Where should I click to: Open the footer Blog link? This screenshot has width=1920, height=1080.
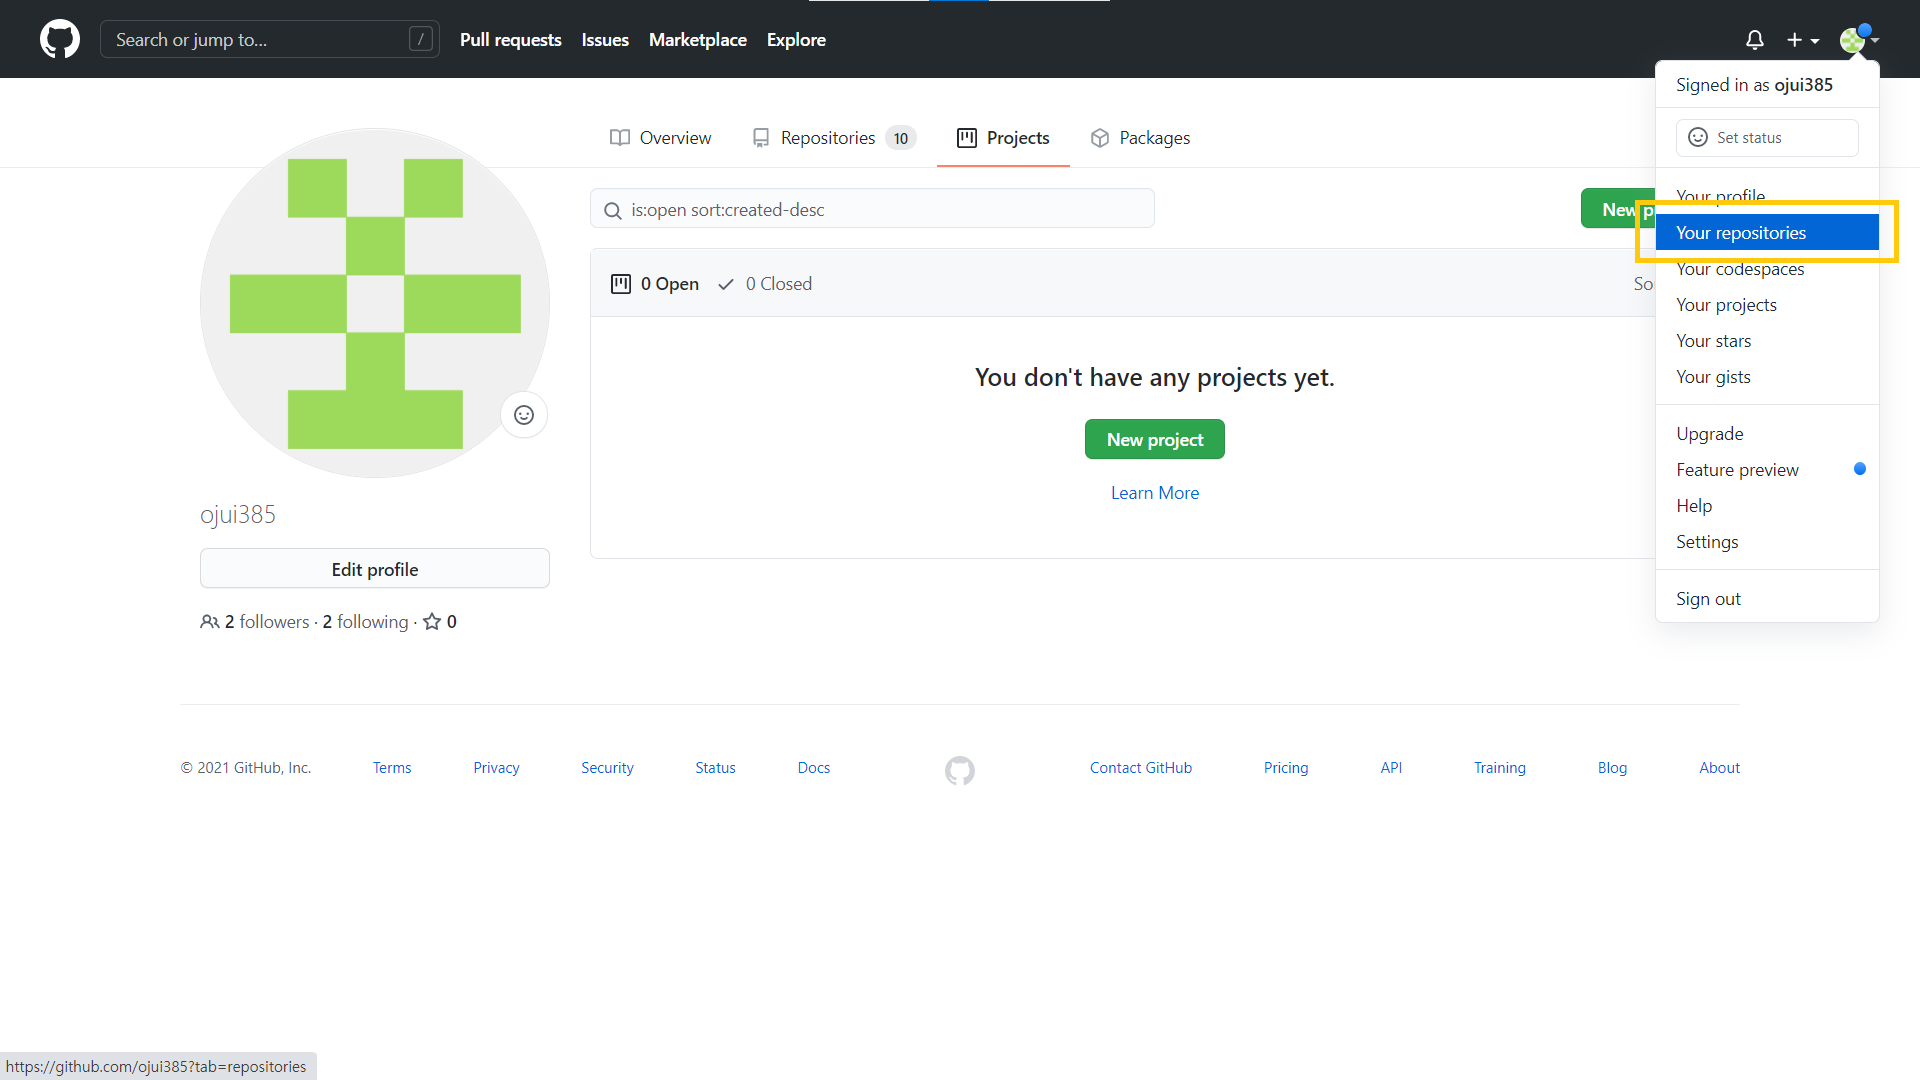(1612, 768)
